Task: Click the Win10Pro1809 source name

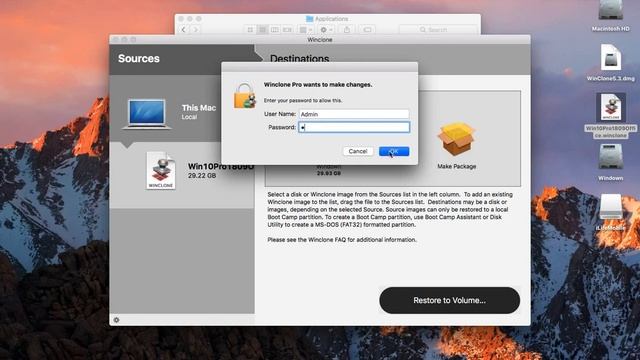Action: (x=221, y=167)
